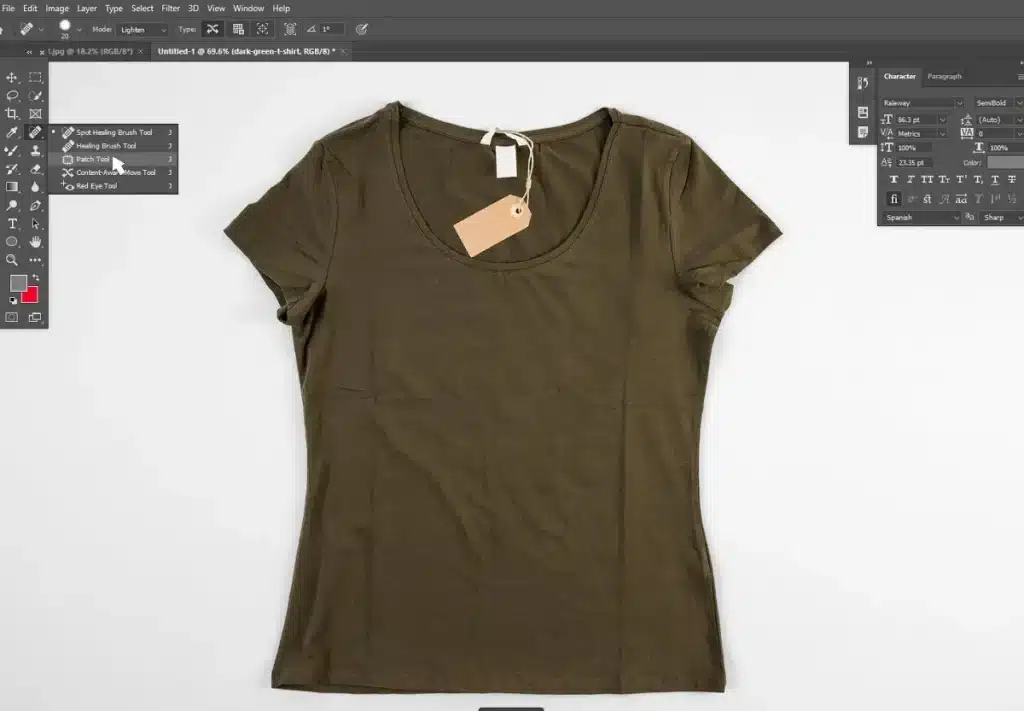The image size is (1024, 711).
Task: Select the Clone Stamp tool
Action: point(37,150)
